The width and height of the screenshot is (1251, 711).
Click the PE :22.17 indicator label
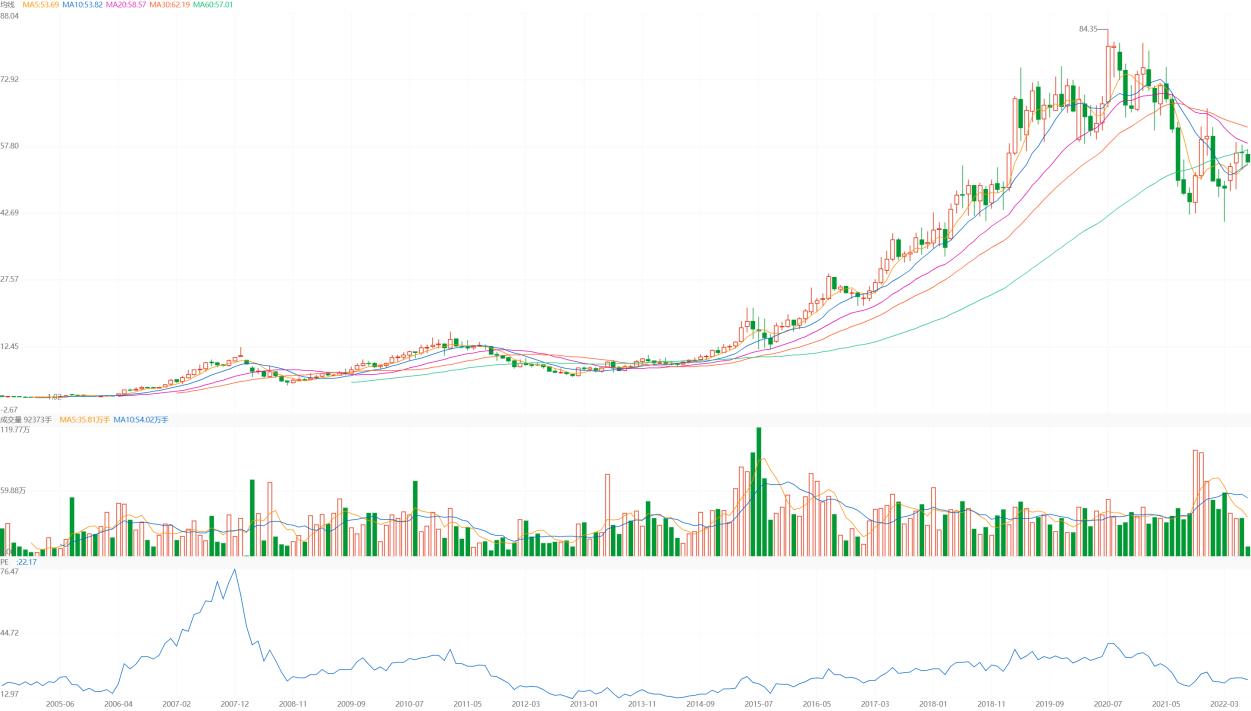tap(18, 562)
